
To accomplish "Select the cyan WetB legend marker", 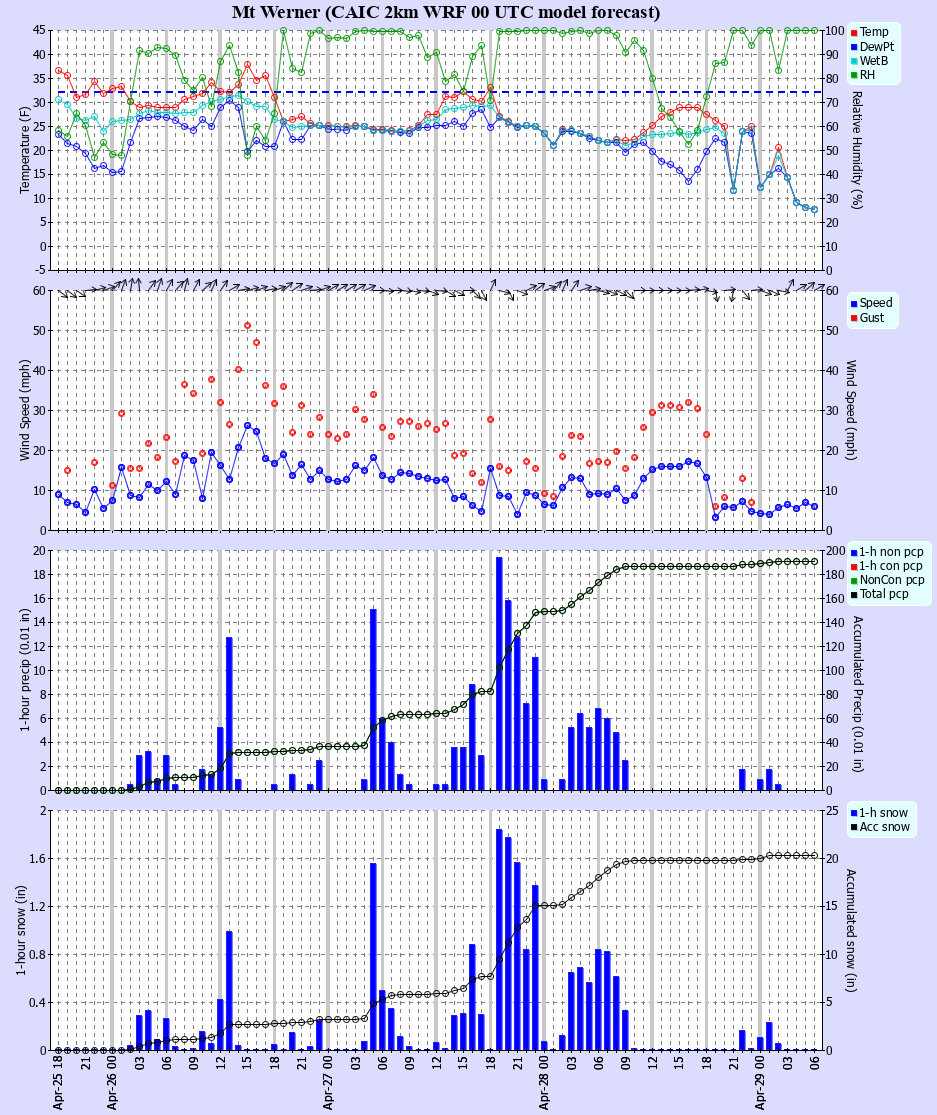I will (x=854, y=60).
